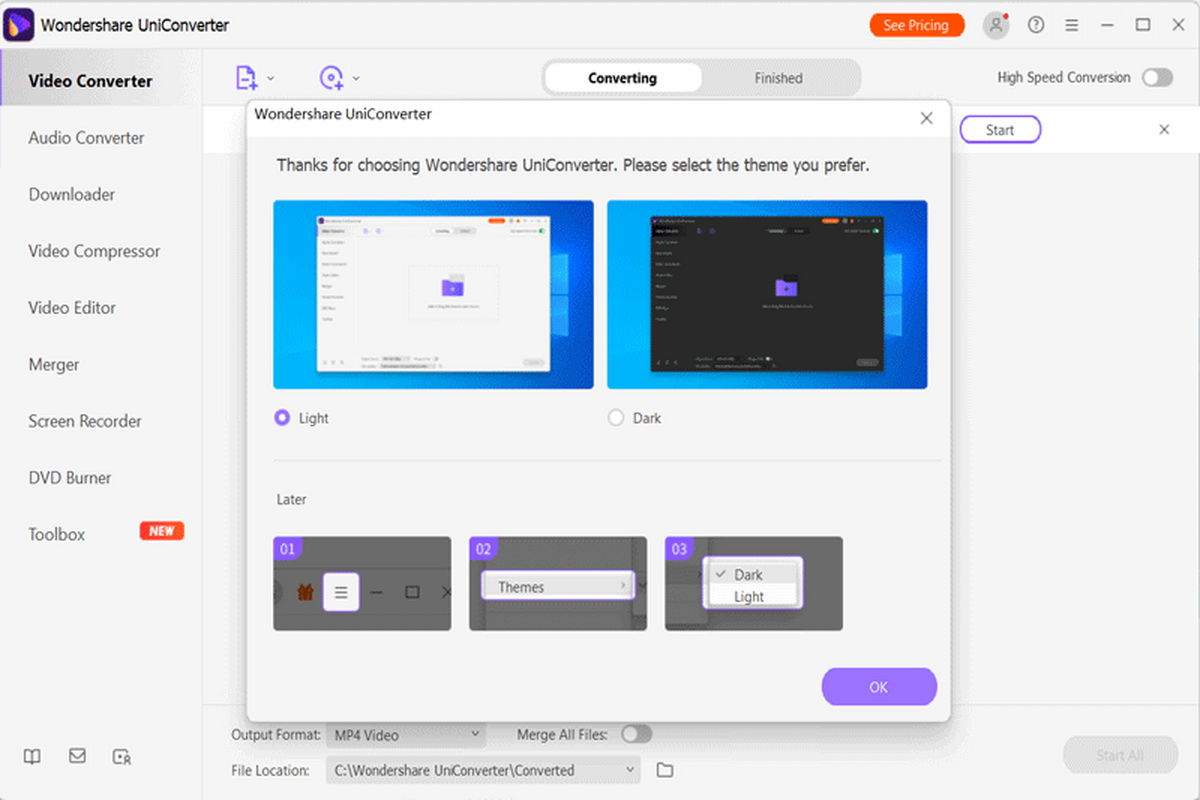1200x800 pixels.
Task: Click the Light theme preview image
Action: click(x=433, y=294)
